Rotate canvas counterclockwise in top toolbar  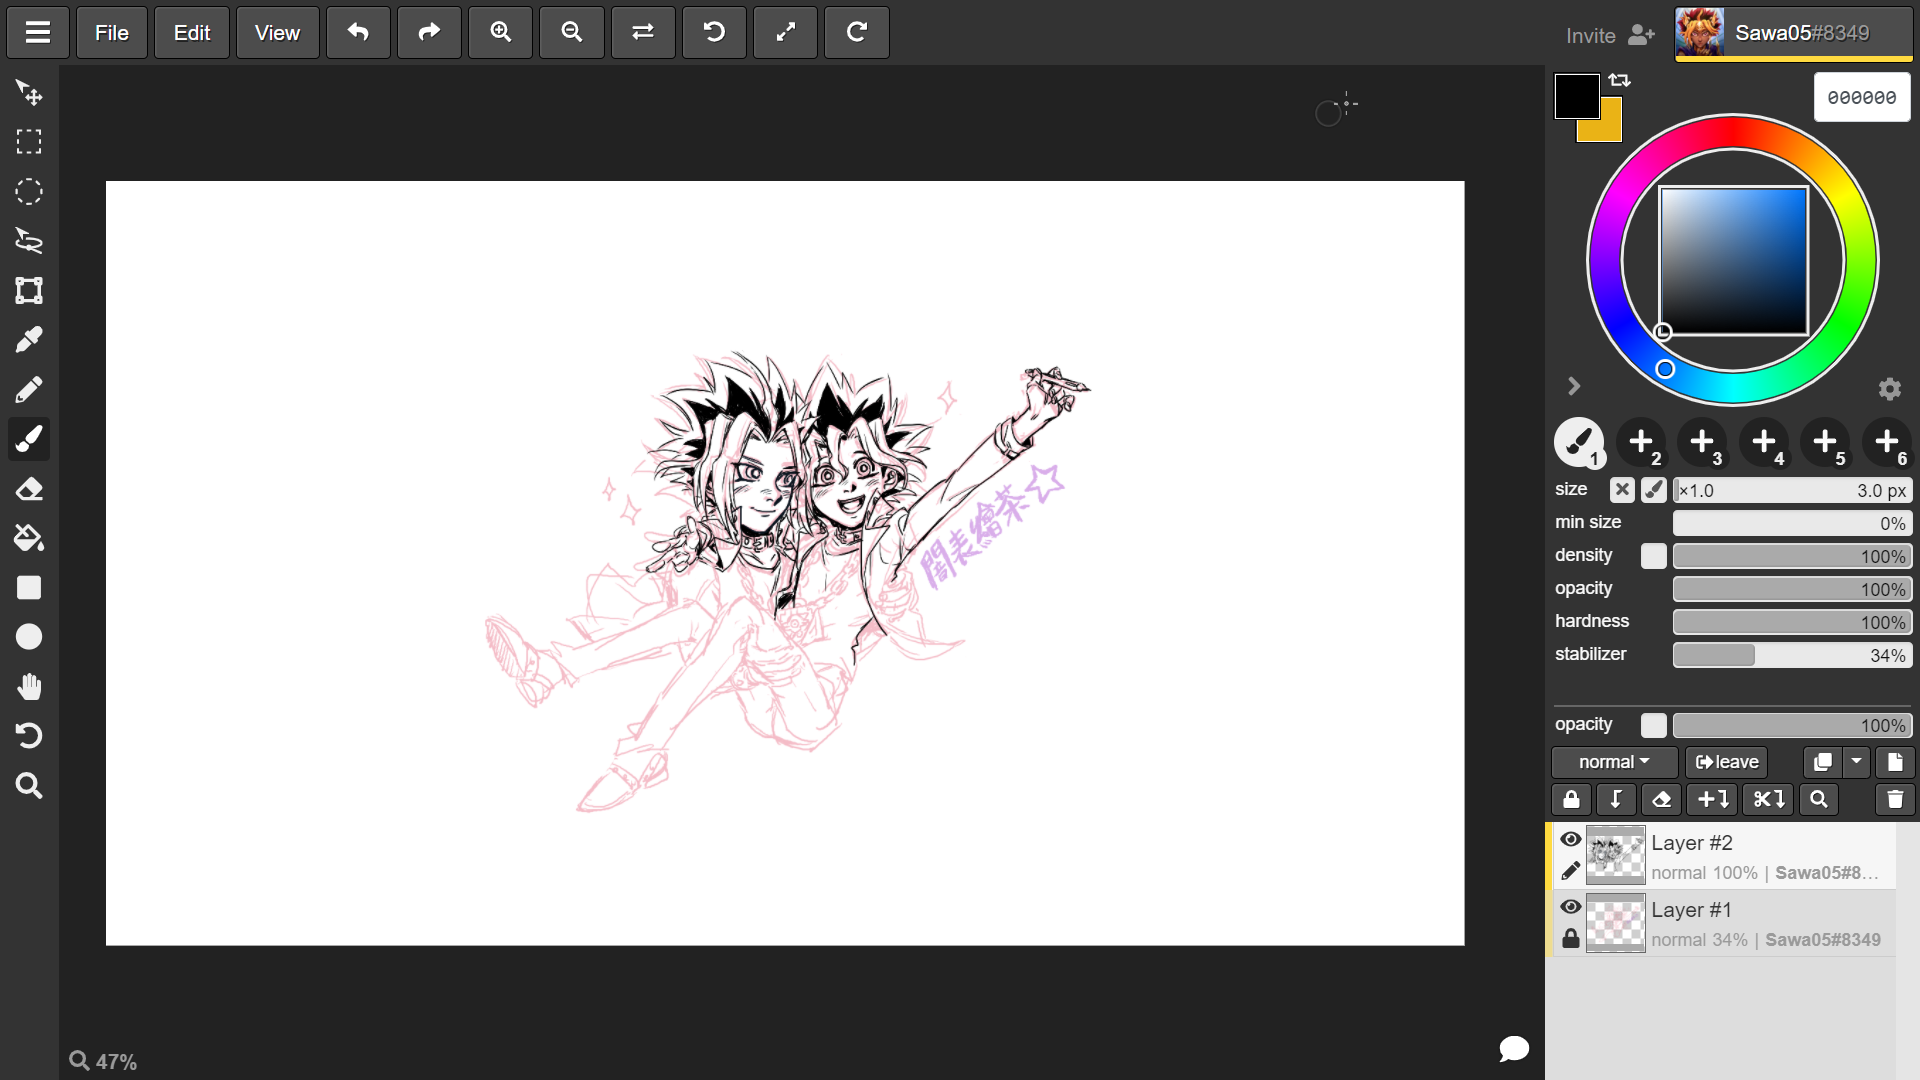click(x=714, y=32)
